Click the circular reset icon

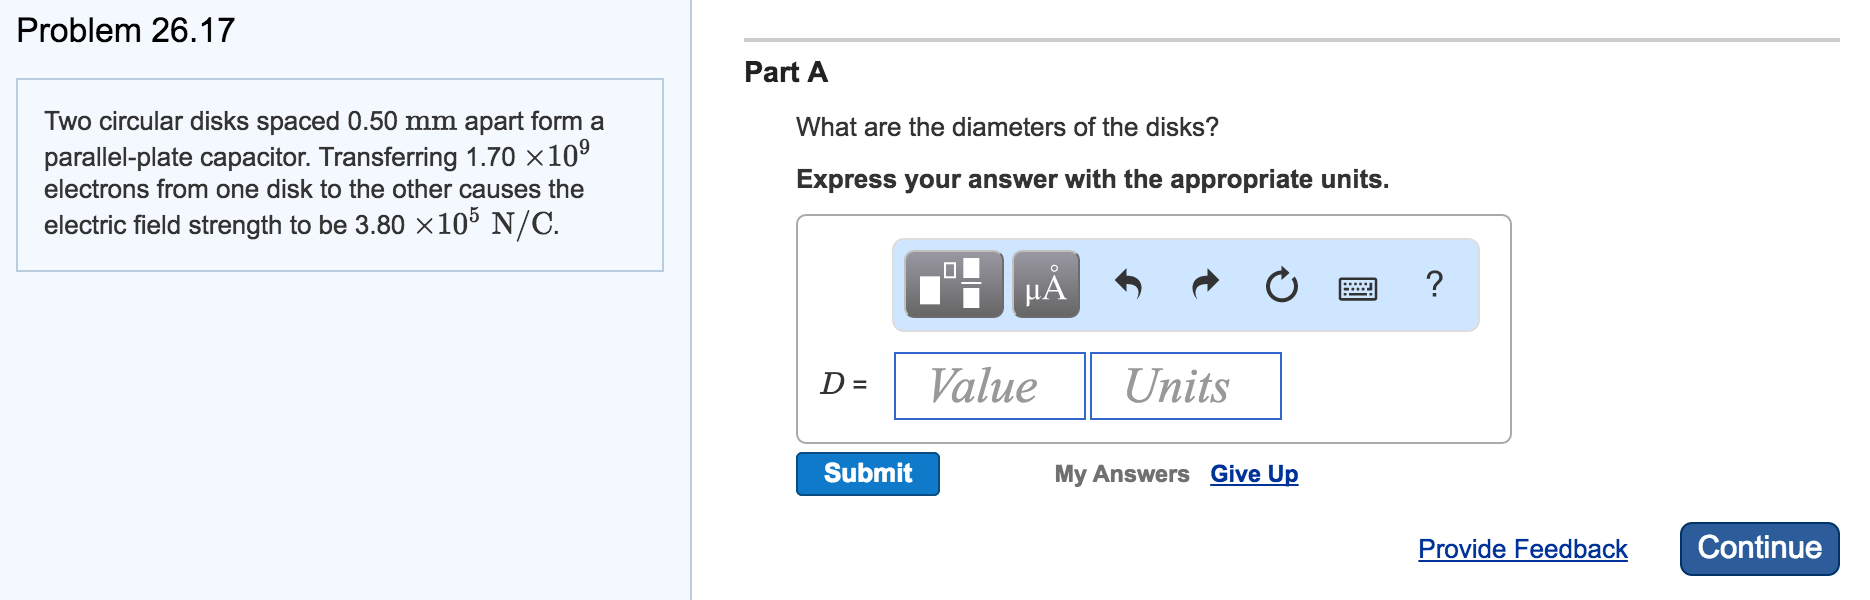tap(1281, 286)
